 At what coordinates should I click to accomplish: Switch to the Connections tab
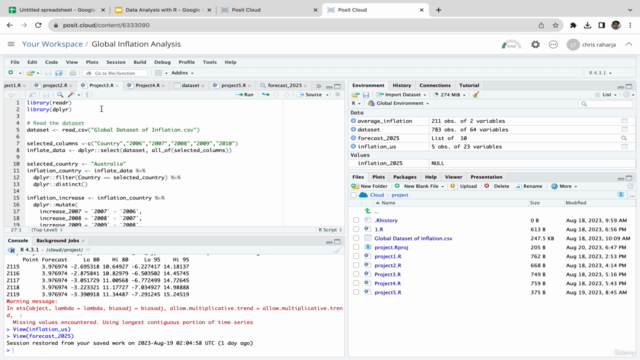435,85
